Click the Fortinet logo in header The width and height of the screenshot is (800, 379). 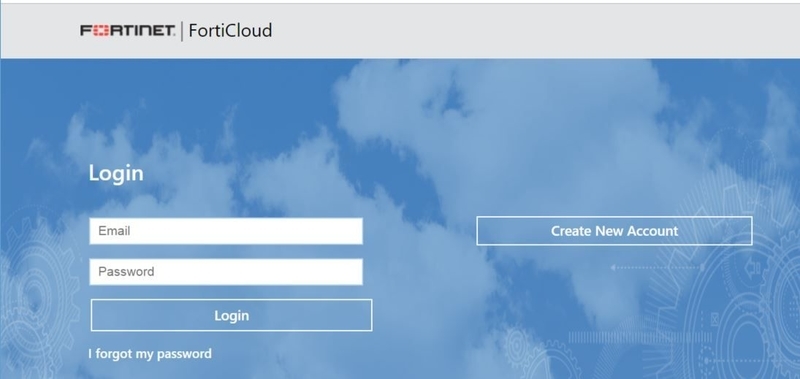[x=128, y=31]
